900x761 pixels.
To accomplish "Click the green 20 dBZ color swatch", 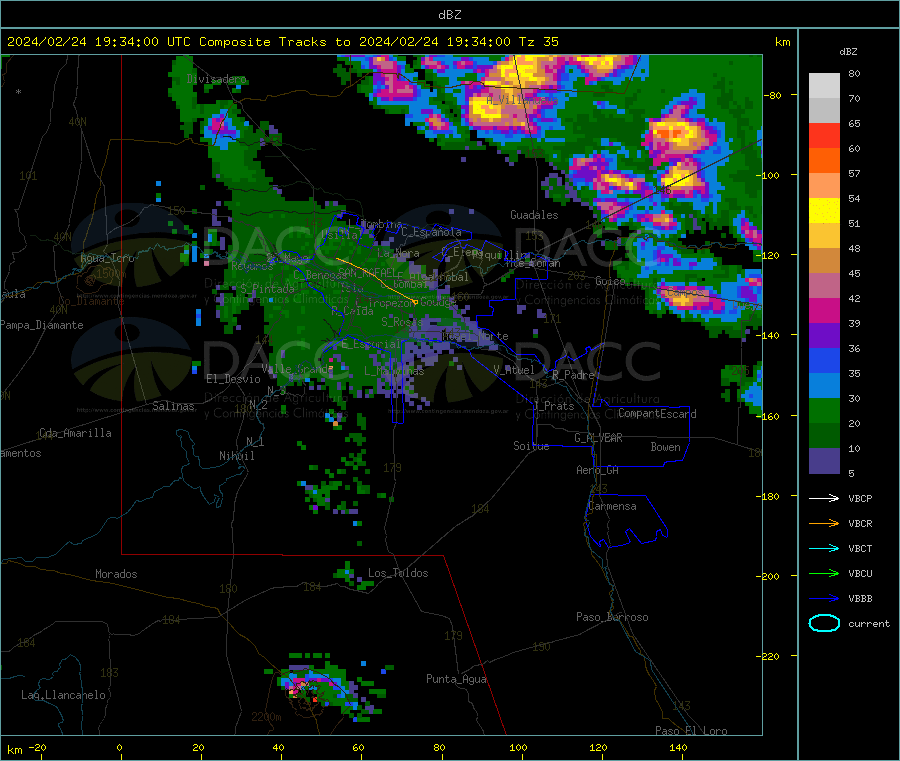I will (824, 410).
